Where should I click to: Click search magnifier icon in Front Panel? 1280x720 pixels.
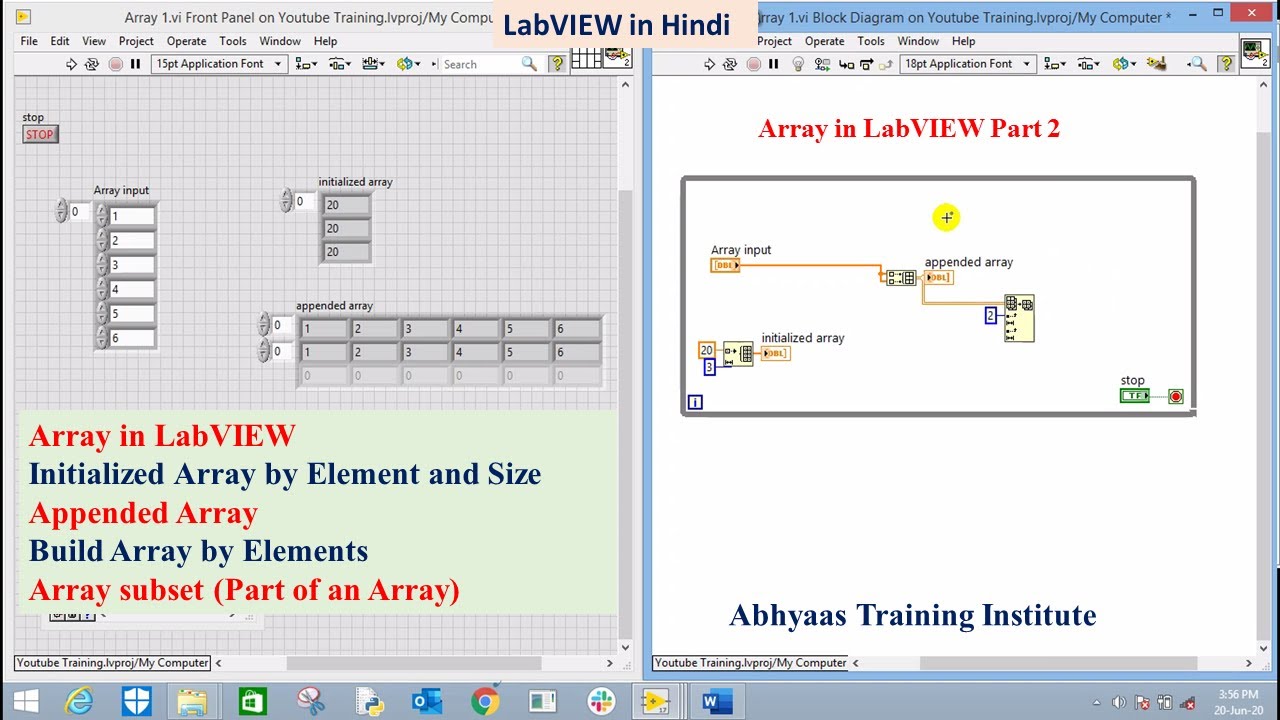coord(529,64)
